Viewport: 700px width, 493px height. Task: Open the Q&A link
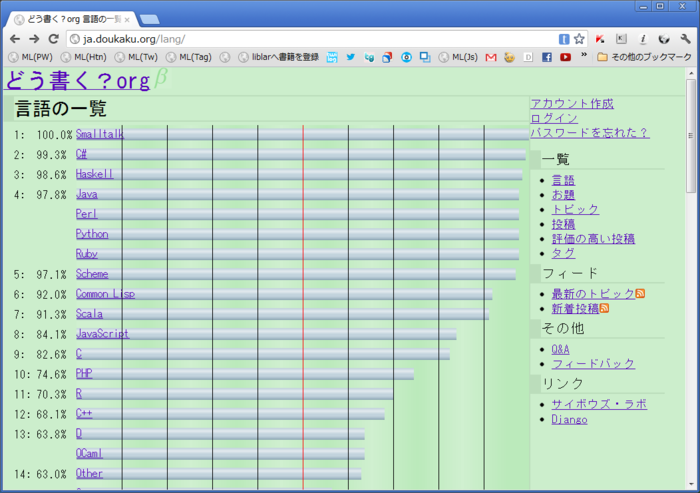(560, 349)
